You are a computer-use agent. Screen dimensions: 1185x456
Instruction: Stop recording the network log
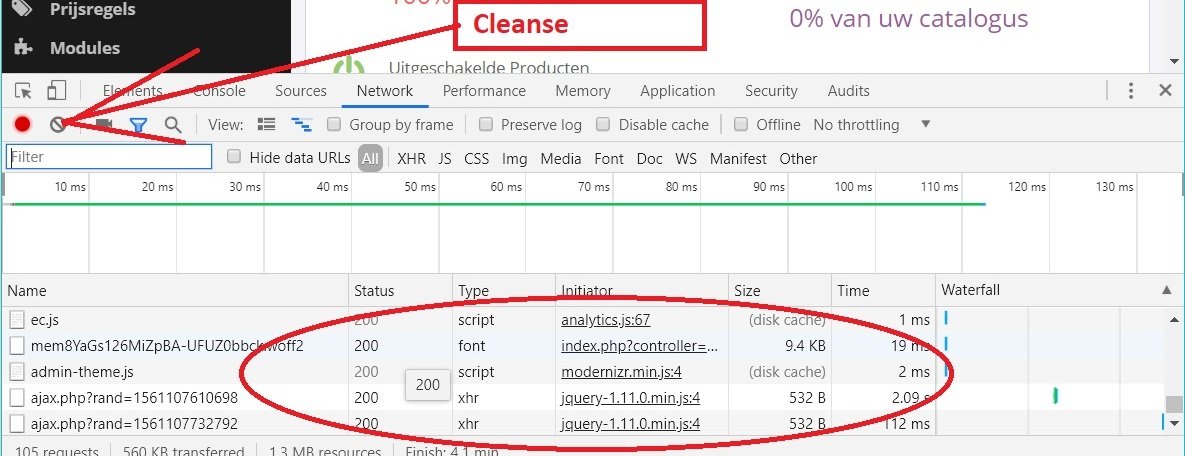[x=22, y=125]
